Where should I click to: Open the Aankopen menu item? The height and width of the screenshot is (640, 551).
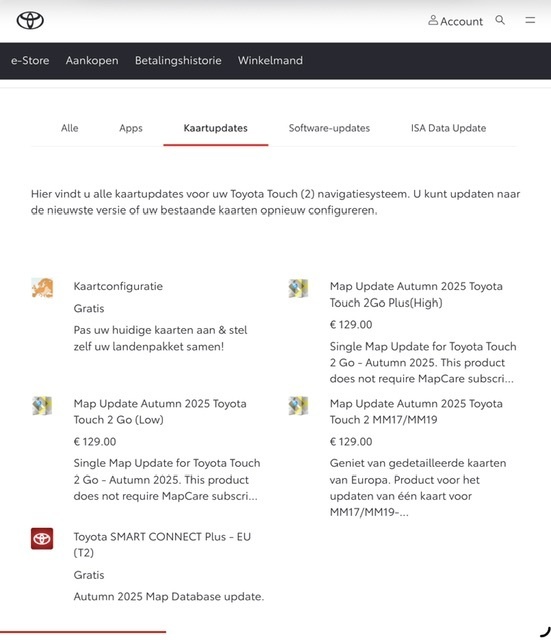(92, 61)
